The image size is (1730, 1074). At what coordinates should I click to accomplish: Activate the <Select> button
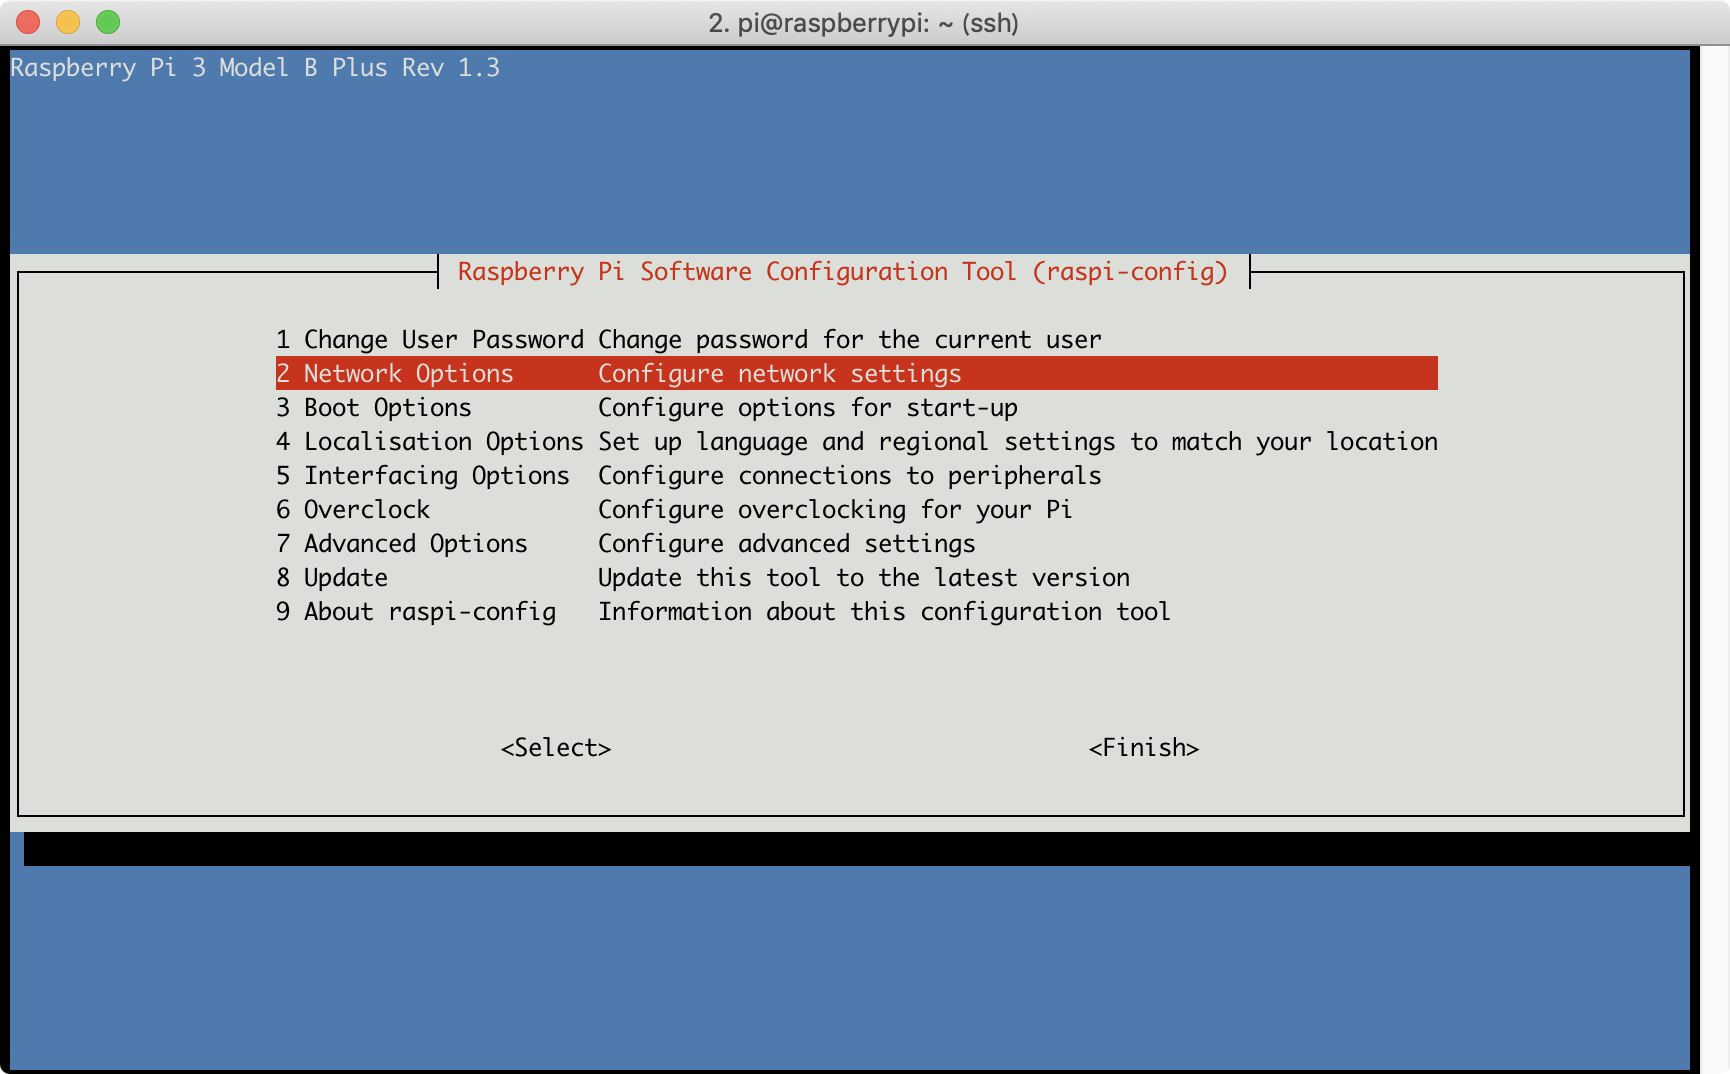pyautogui.click(x=556, y=748)
